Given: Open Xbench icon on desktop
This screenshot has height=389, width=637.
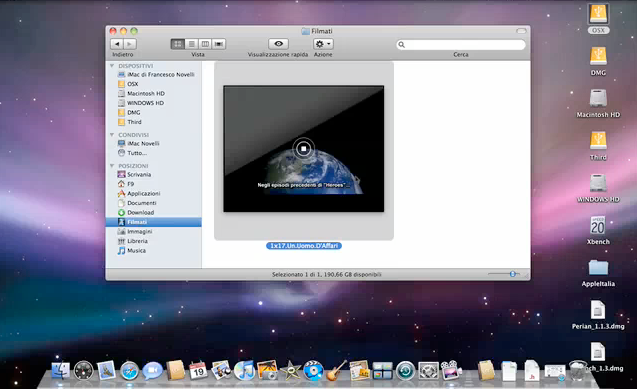Looking at the screenshot, I should click(x=598, y=230).
